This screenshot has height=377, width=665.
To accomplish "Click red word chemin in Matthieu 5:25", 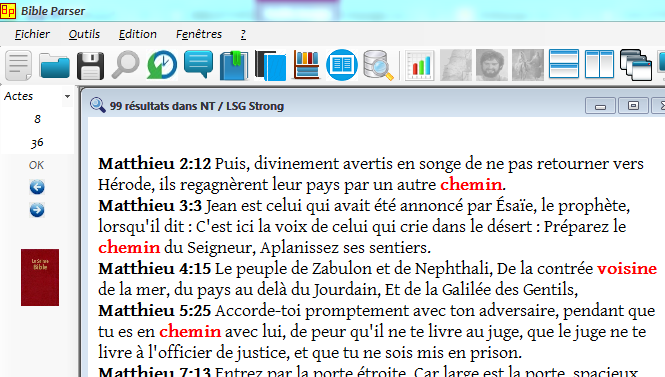I will (190, 332).
